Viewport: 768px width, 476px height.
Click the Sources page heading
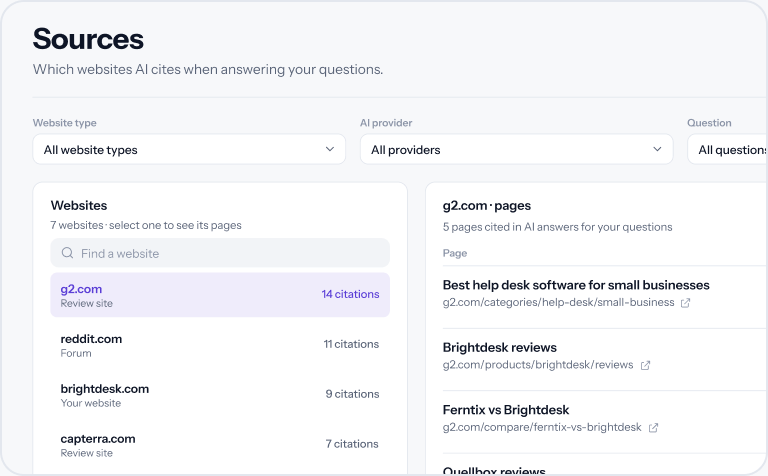(x=88, y=39)
